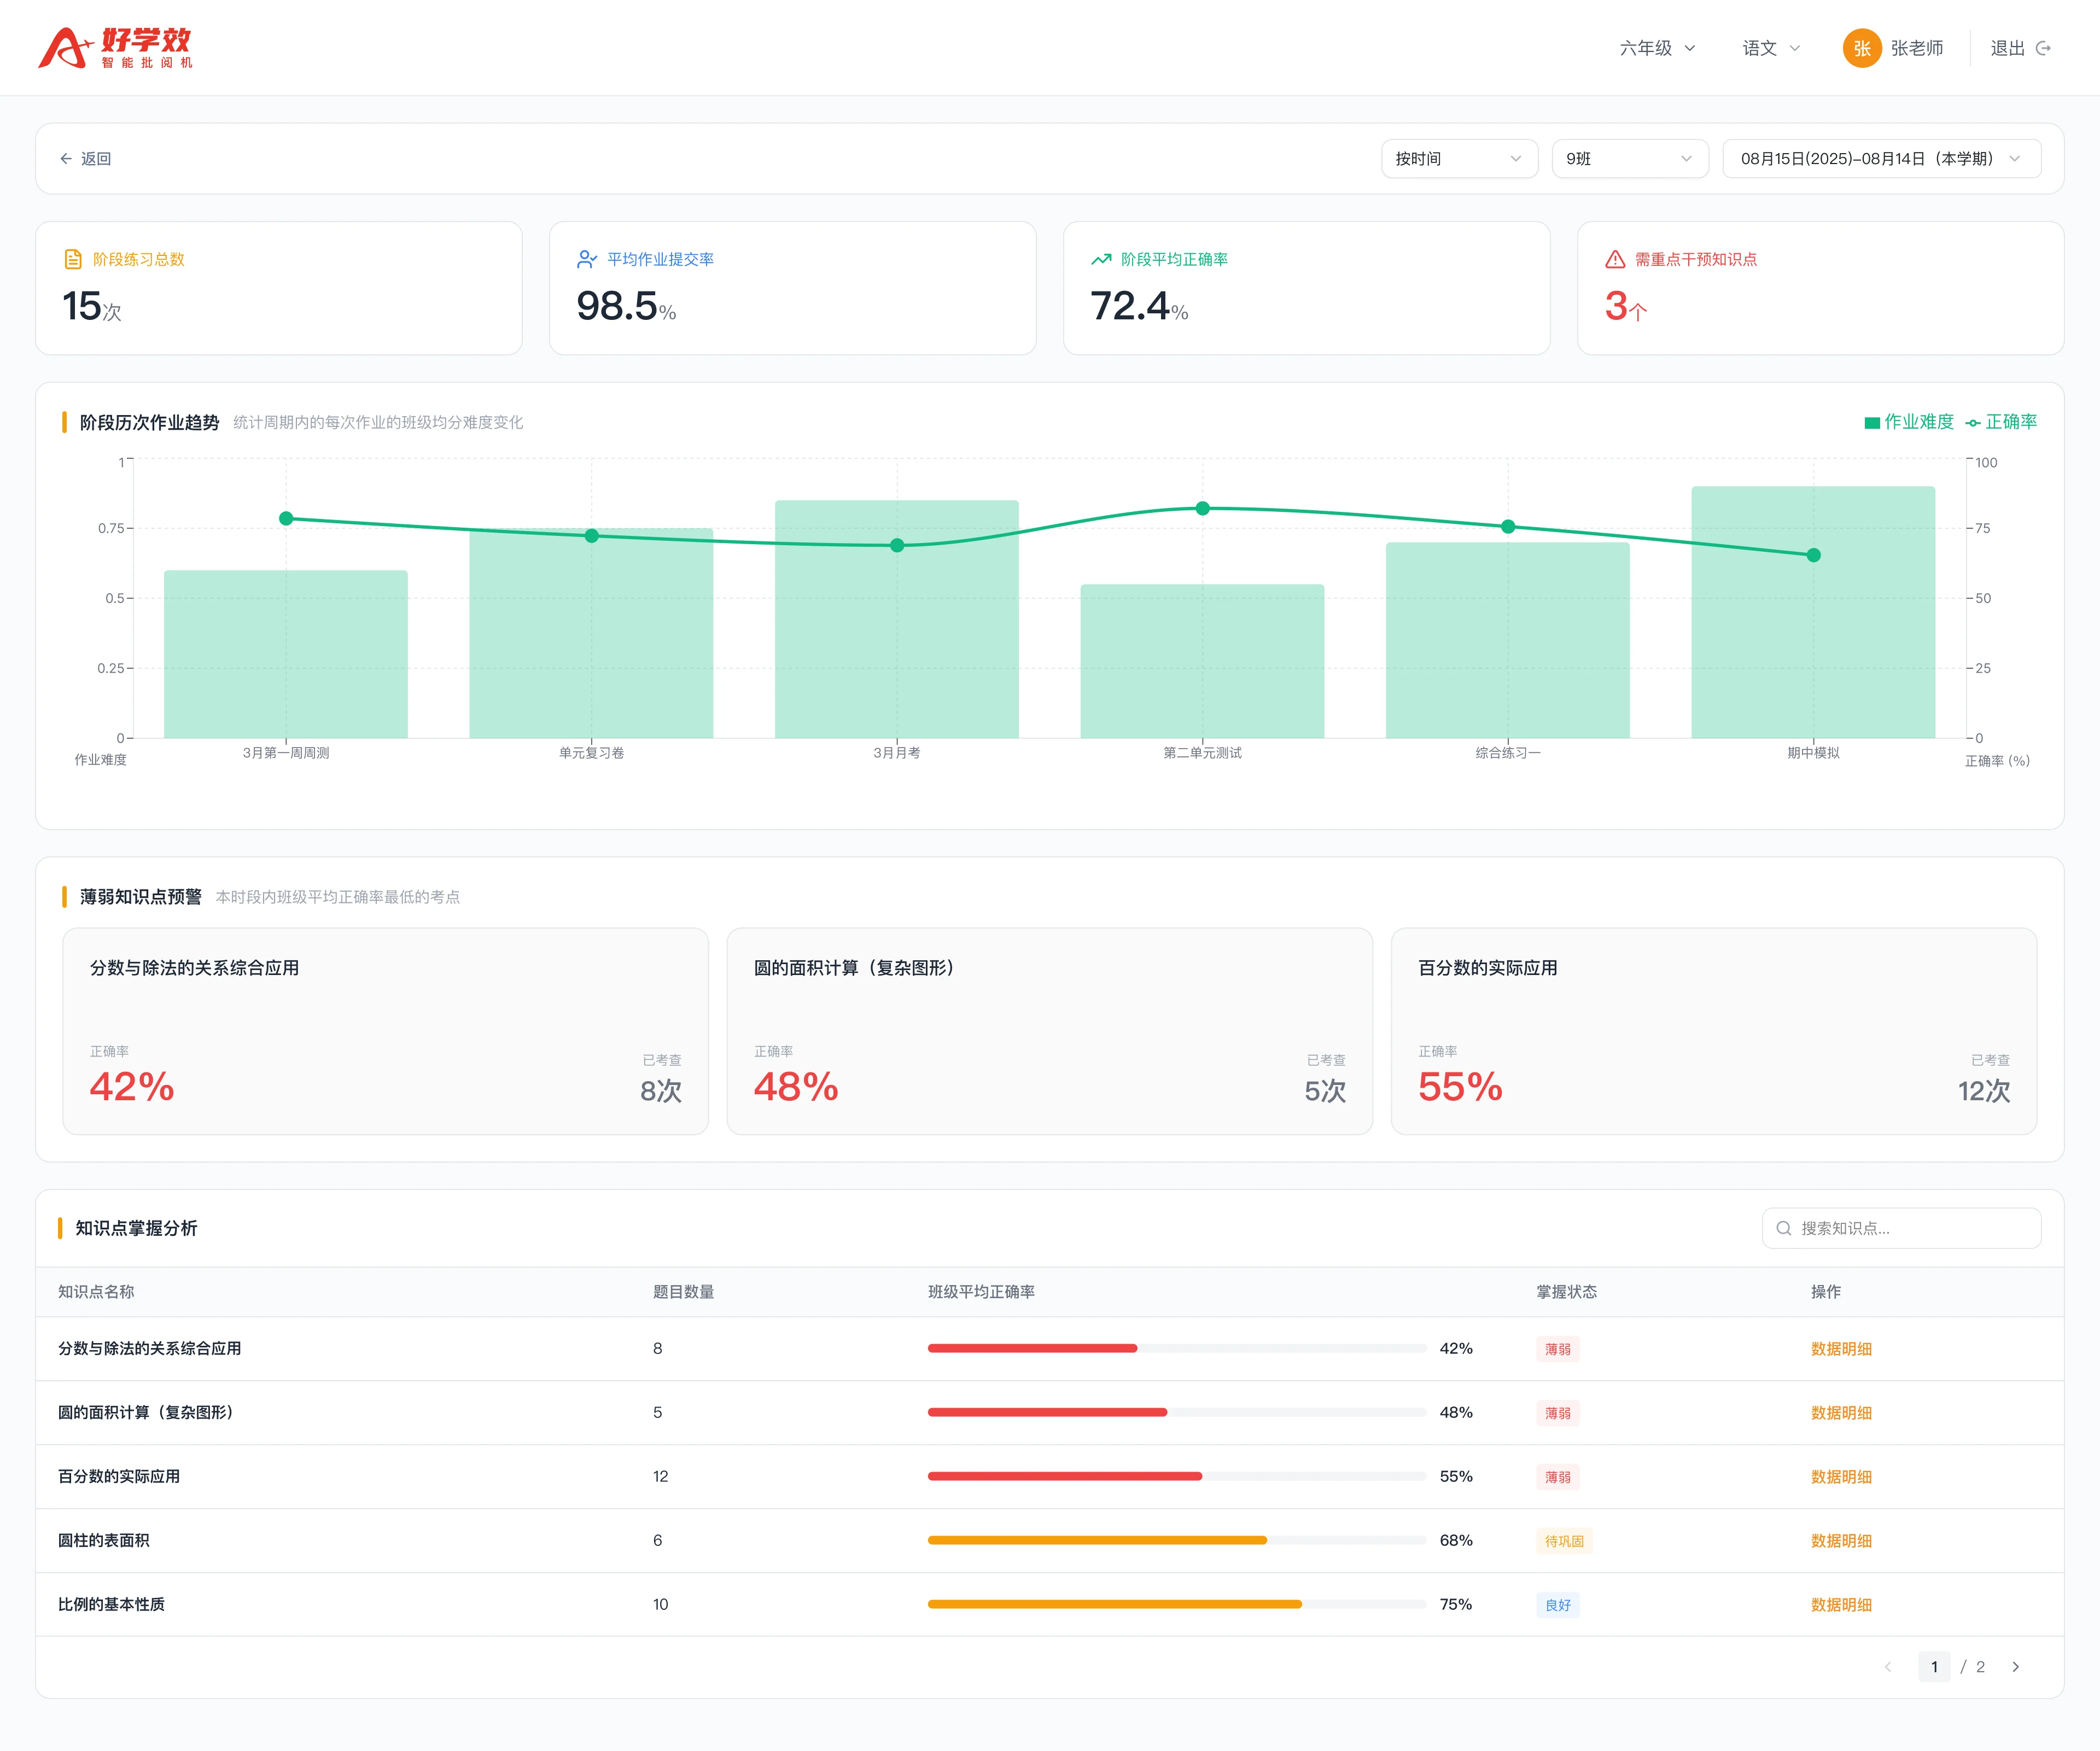This screenshot has width=2100, height=1751.
Task: Open 数据明细 for 圆的面积计算 row
Action: coord(1841,1413)
